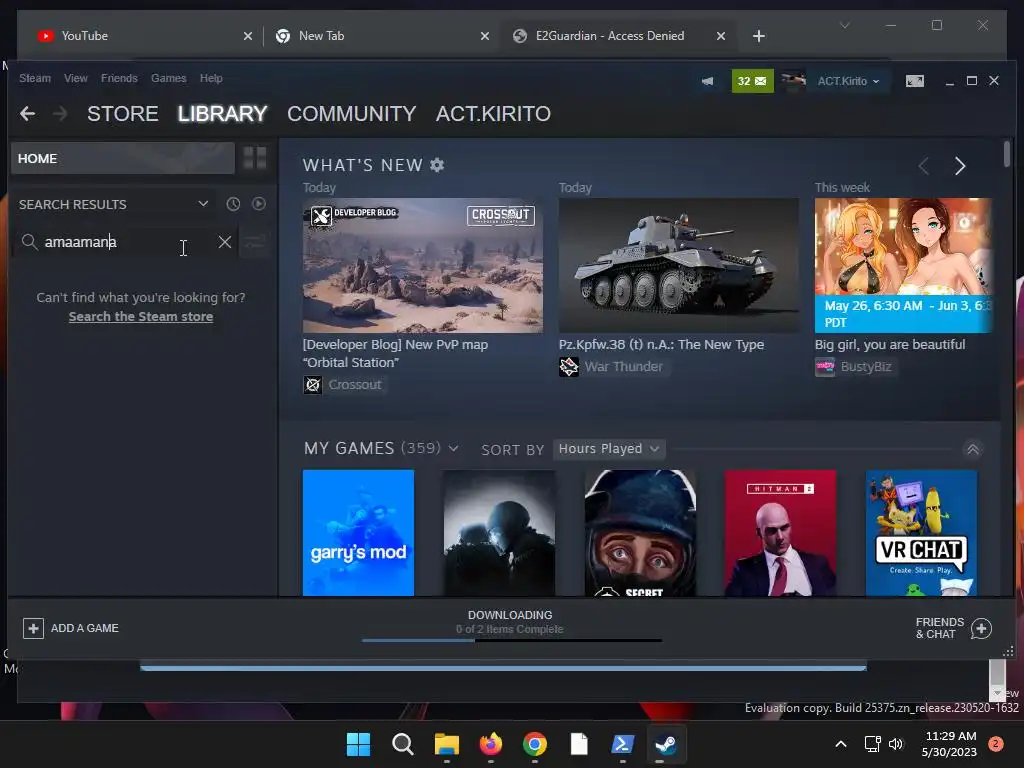This screenshot has width=1024, height=768.
Task: Click the Steam forward navigation arrow
Action: click(59, 114)
